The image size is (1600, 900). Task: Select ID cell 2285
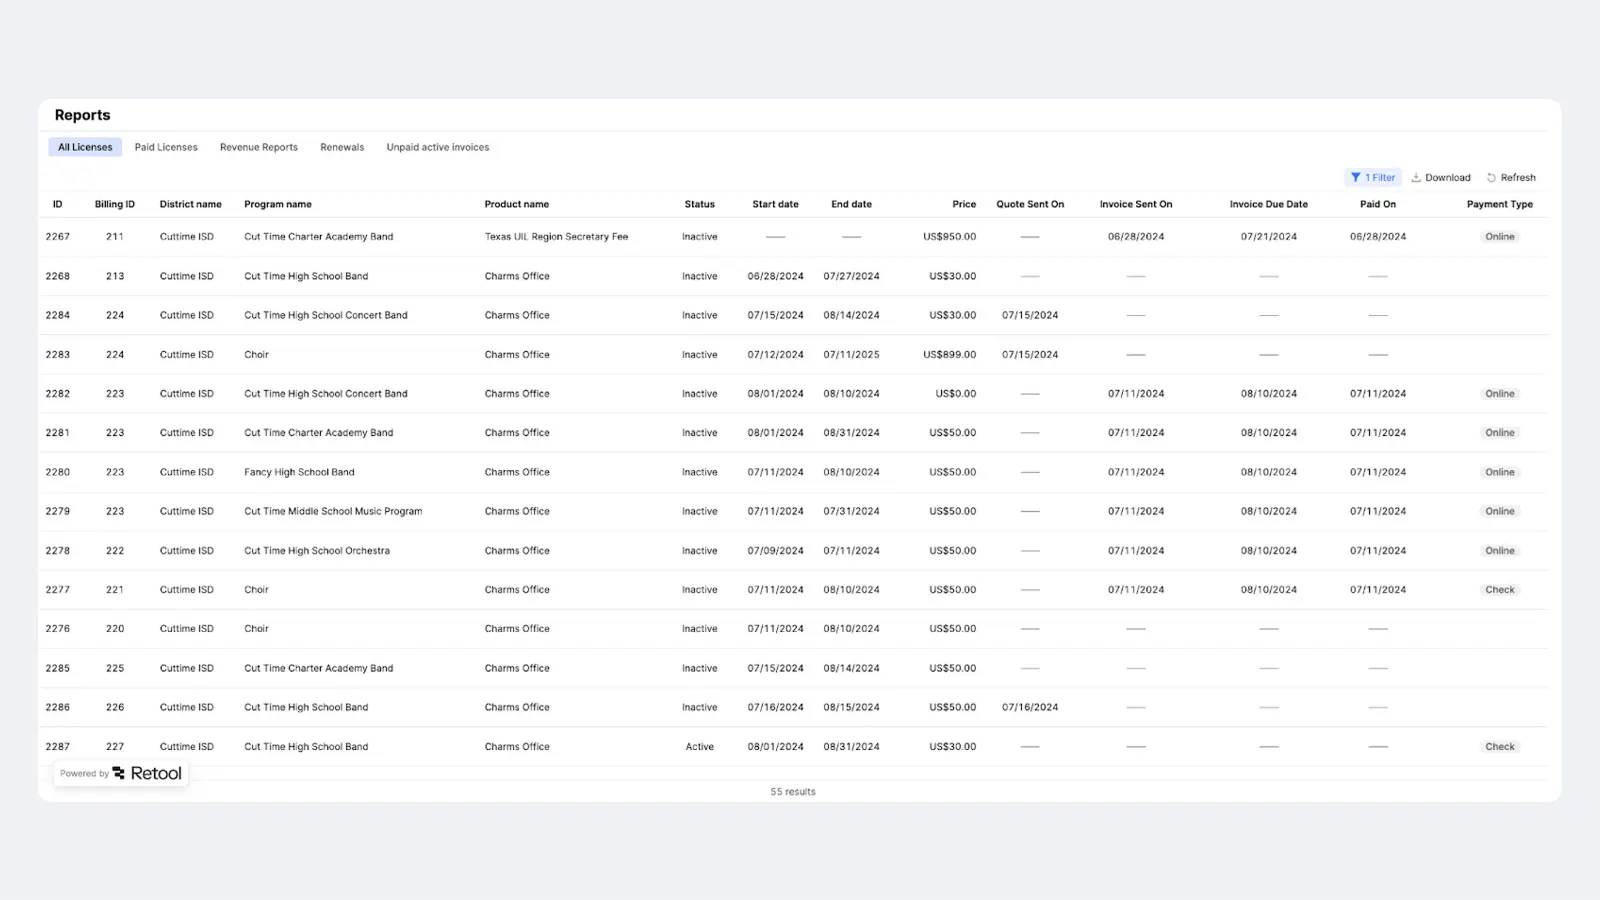pyautogui.click(x=58, y=668)
